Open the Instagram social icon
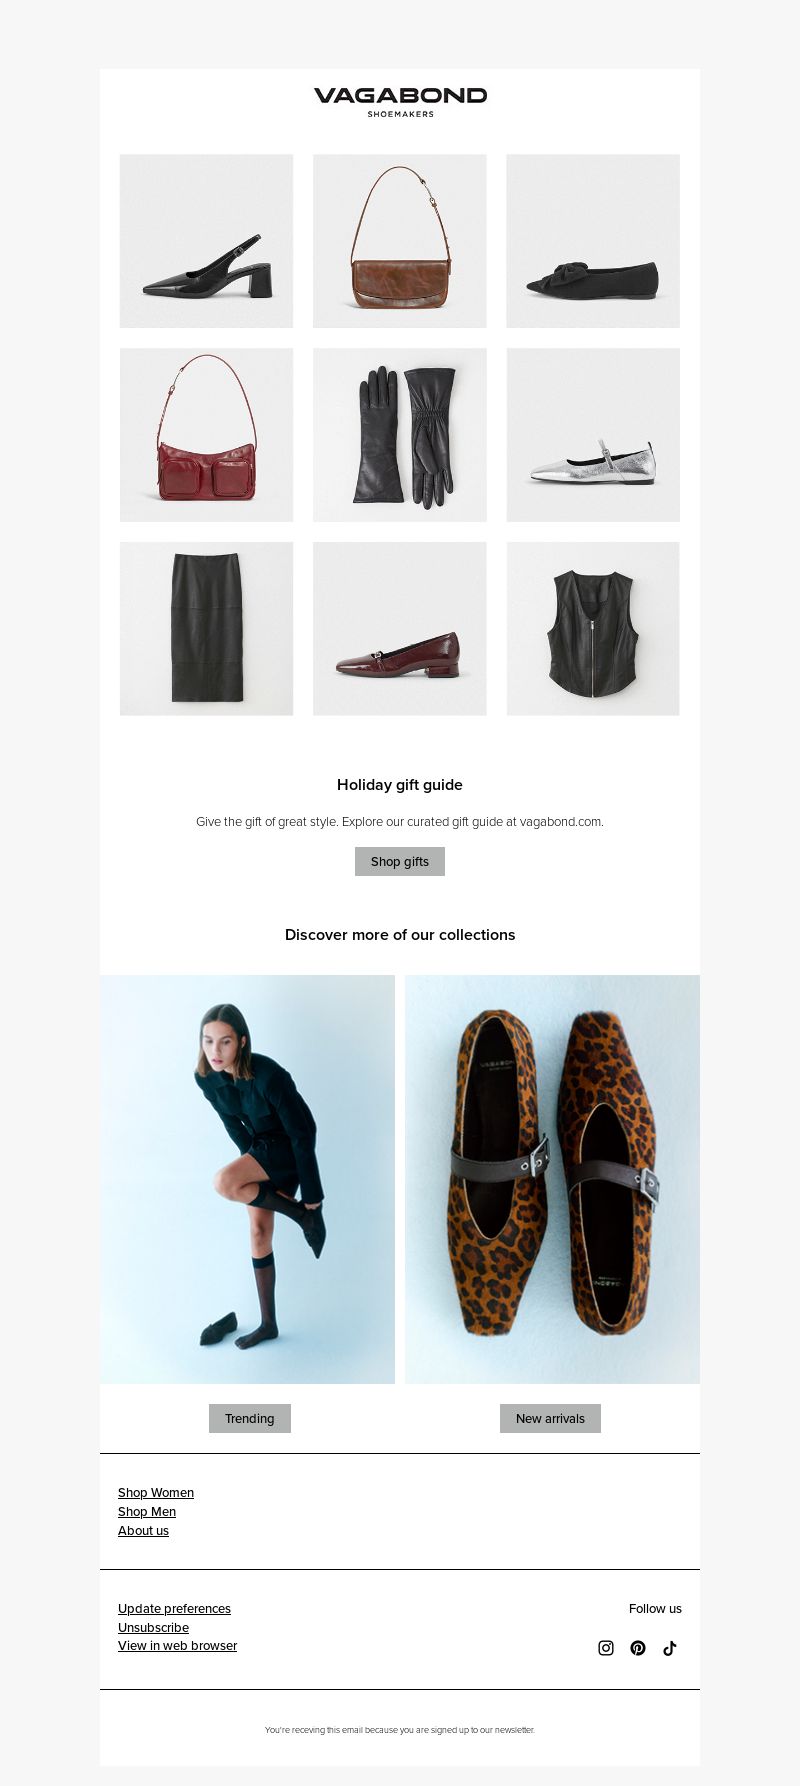Screen dimensions: 800x1786 click(606, 1648)
